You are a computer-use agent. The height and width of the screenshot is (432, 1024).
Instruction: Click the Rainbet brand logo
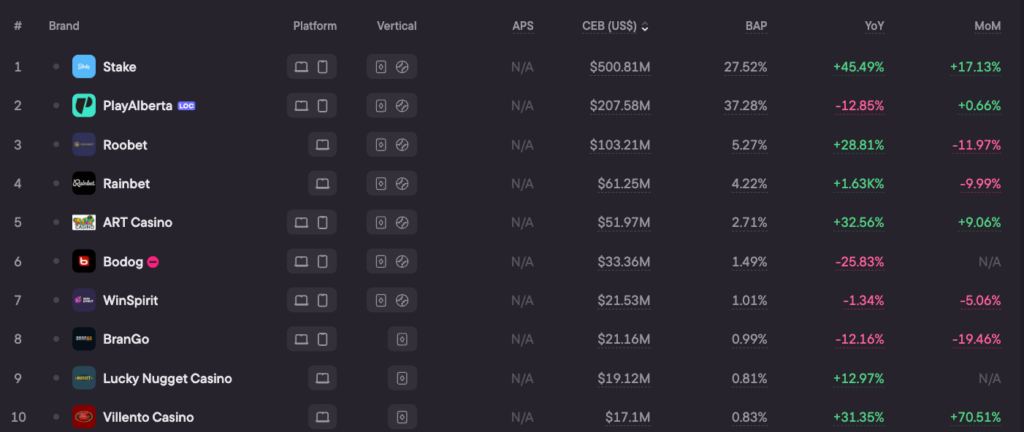(x=84, y=183)
